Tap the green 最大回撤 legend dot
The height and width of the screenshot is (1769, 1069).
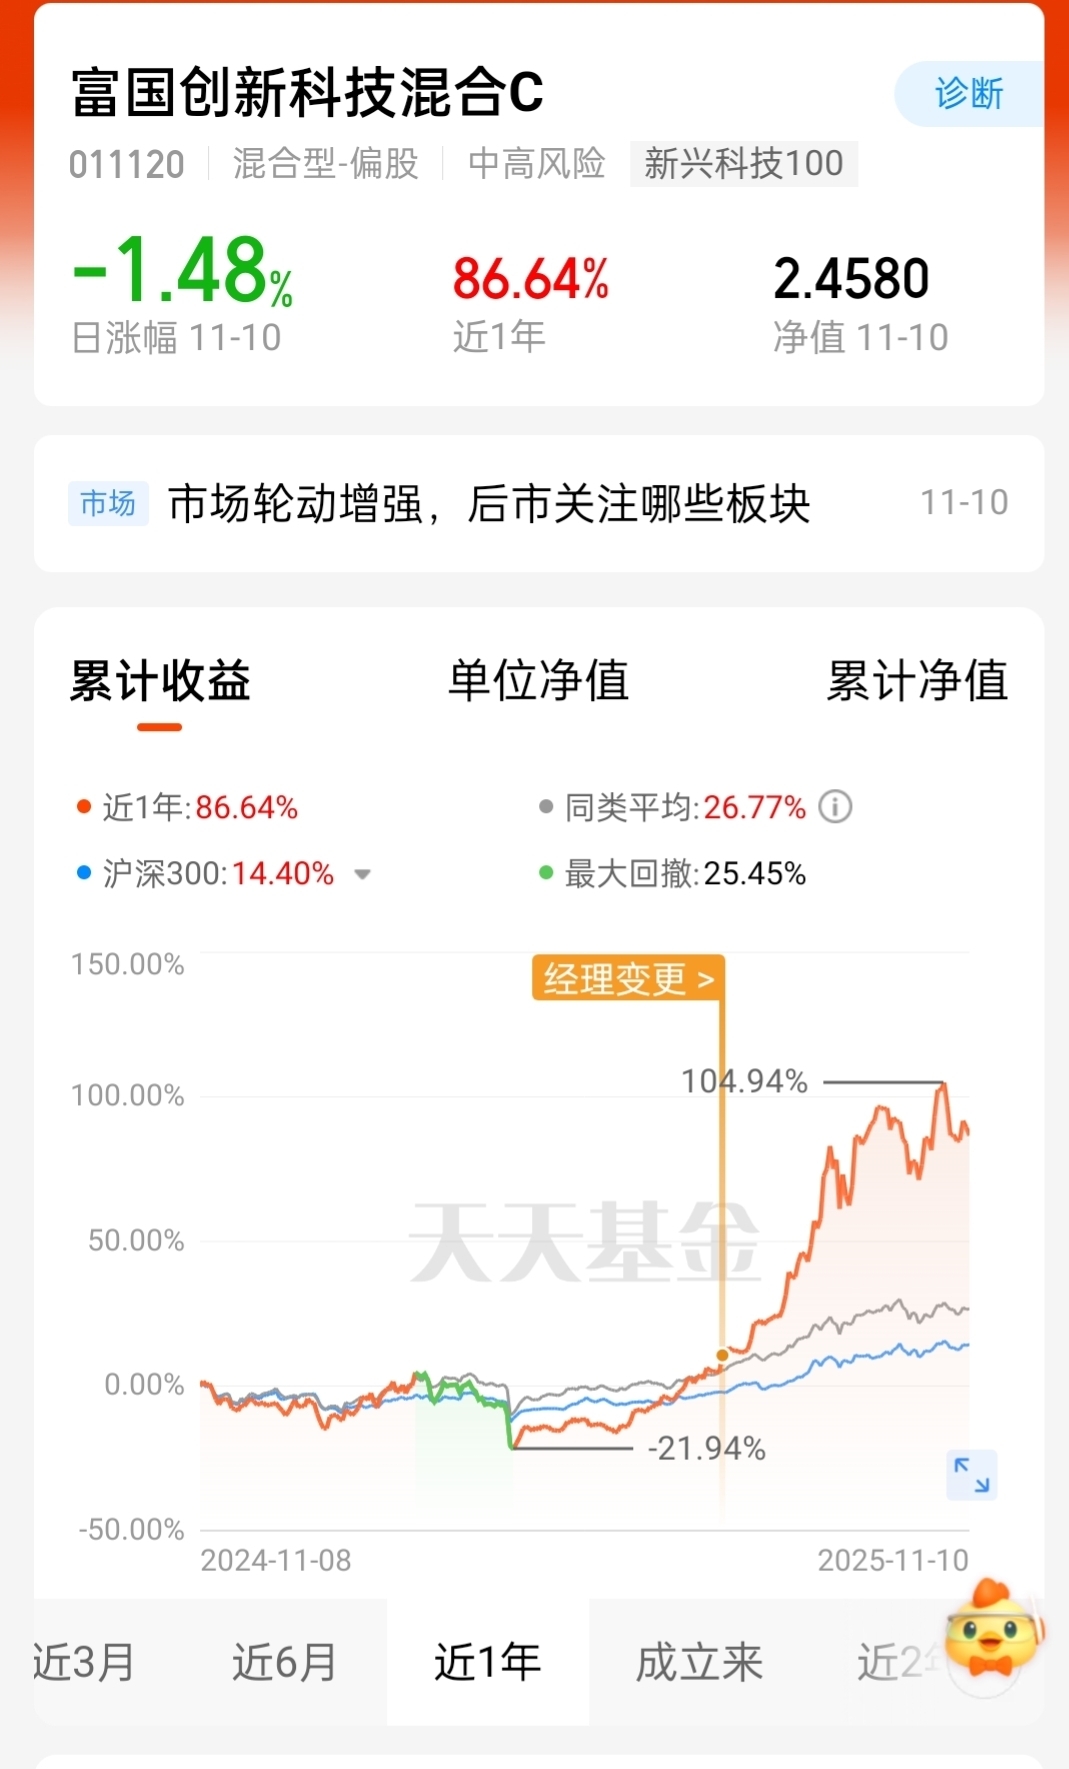(x=546, y=873)
